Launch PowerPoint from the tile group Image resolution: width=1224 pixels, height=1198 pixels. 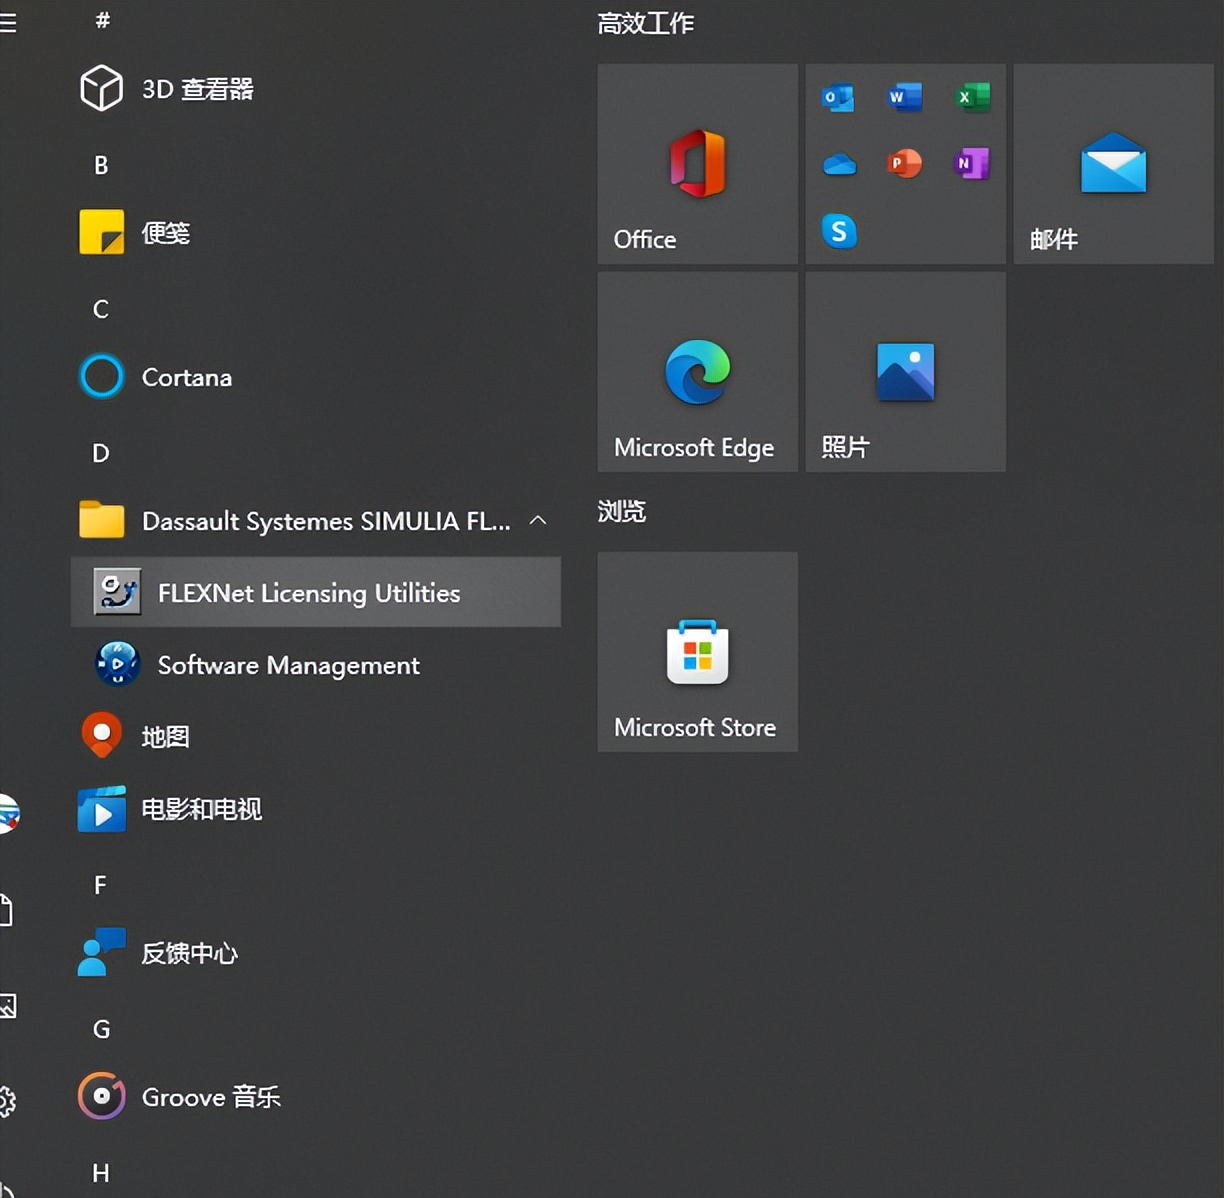pyautogui.click(x=904, y=163)
